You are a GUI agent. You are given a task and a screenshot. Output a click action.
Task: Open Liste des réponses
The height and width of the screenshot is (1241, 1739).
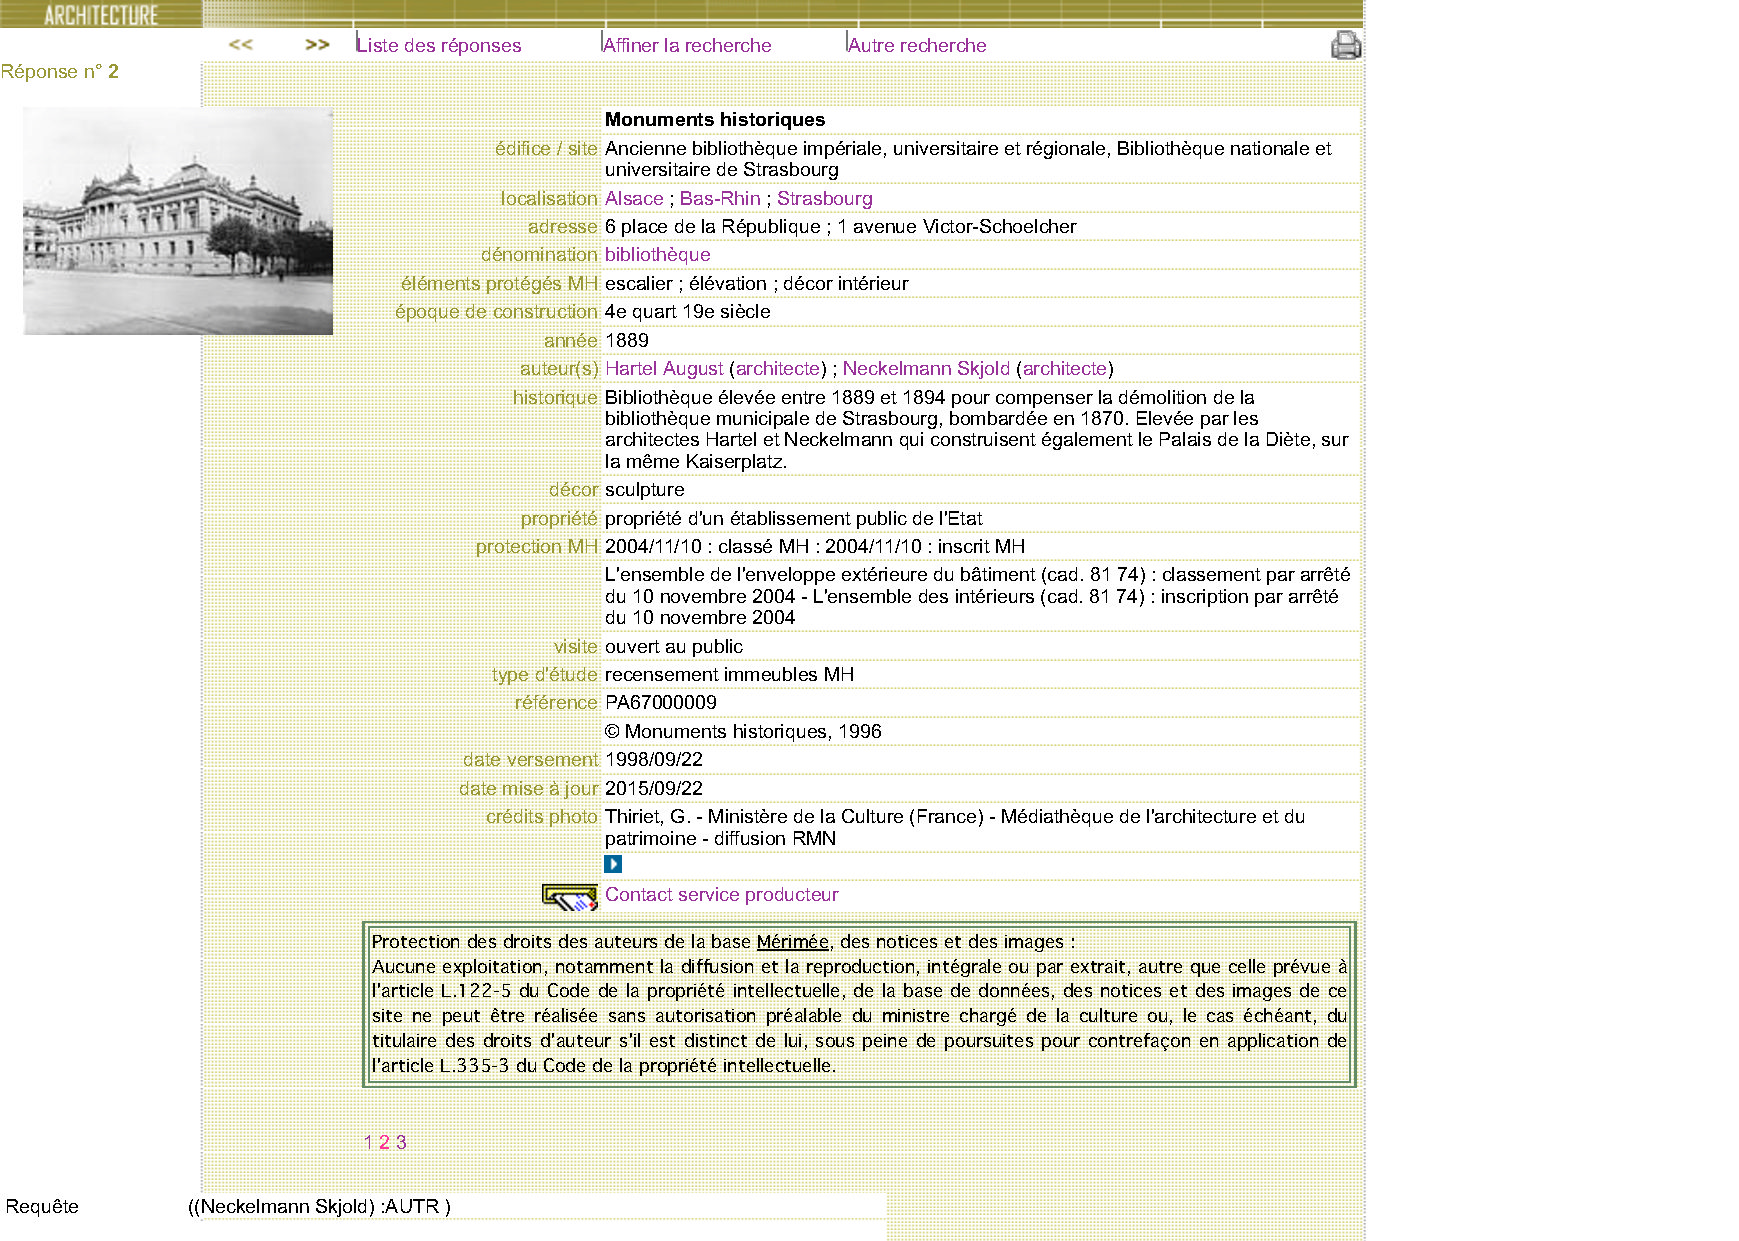pos(439,45)
